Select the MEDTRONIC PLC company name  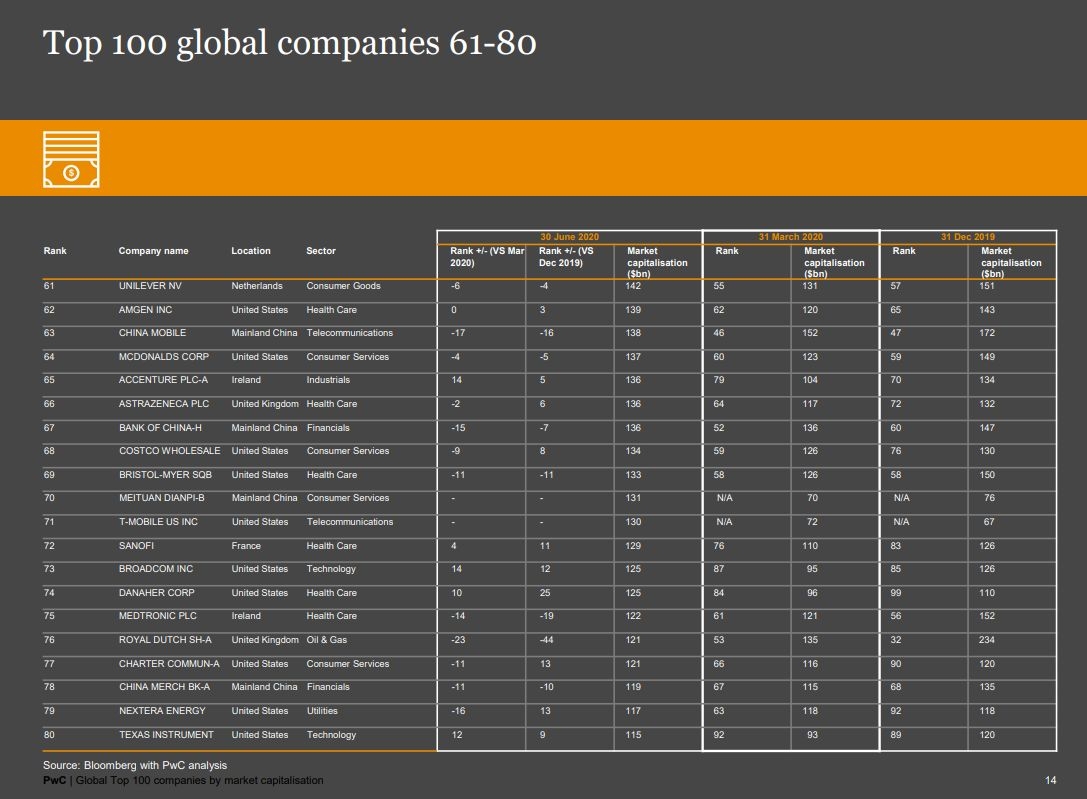coord(158,616)
